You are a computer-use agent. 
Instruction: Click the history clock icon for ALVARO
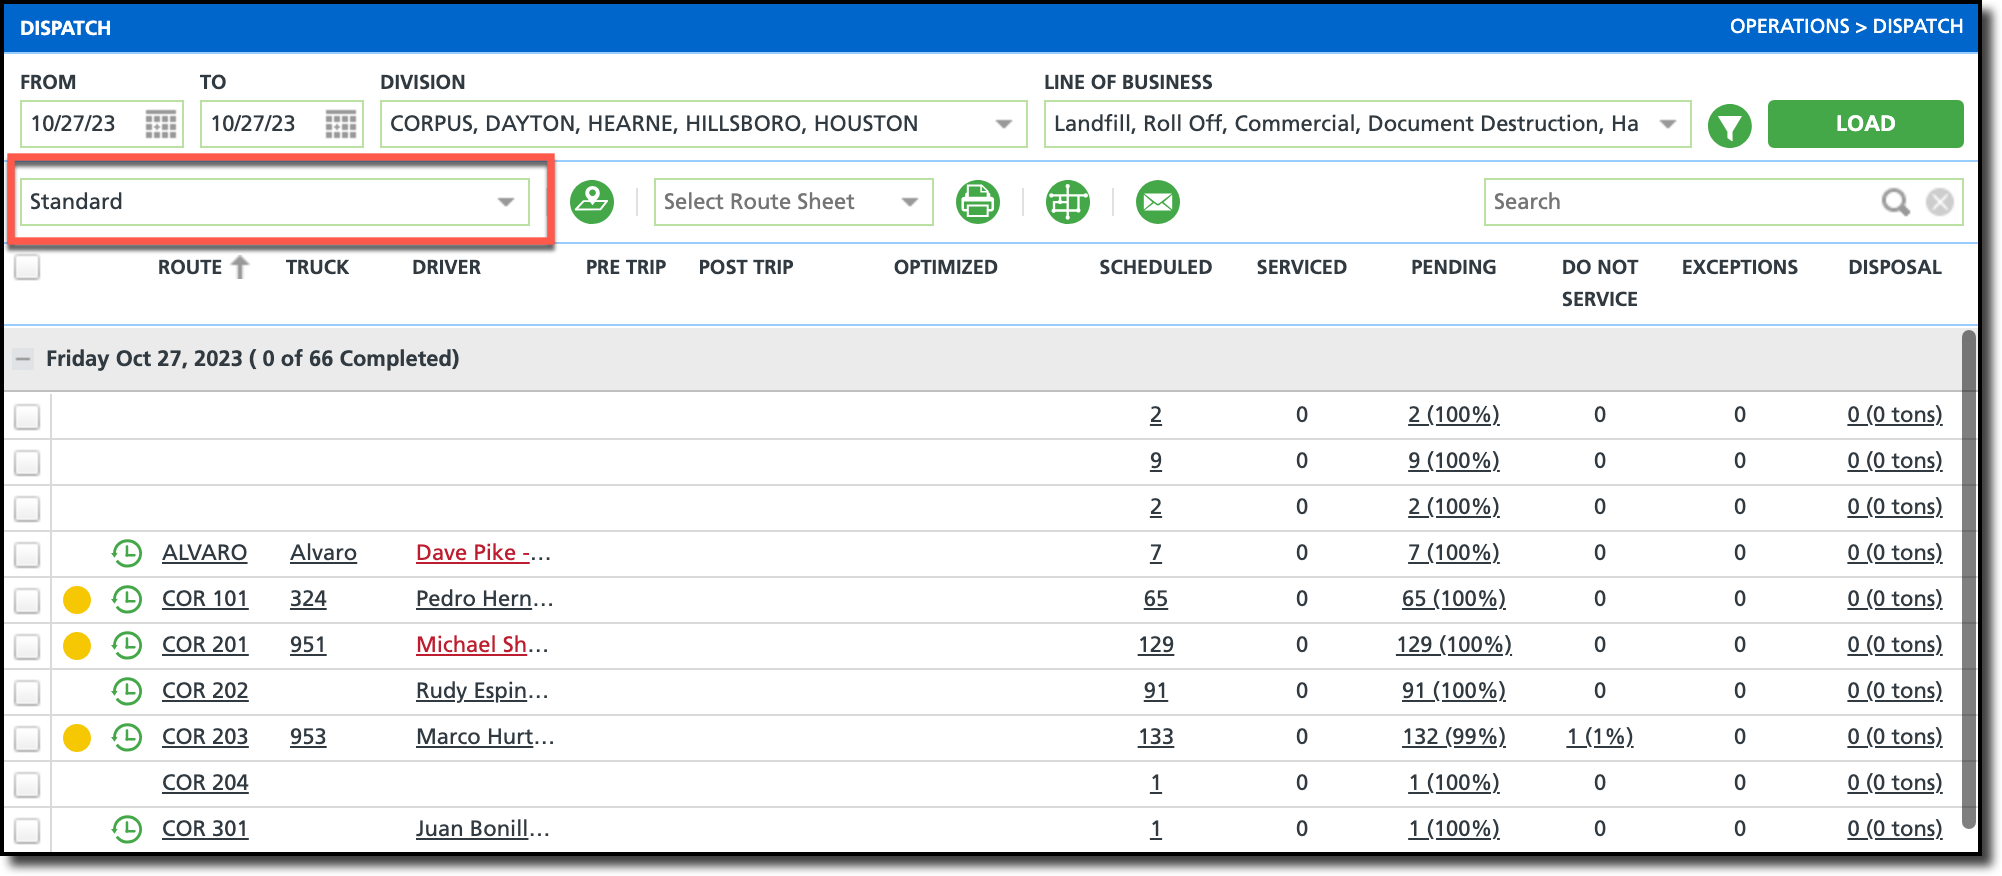click(127, 553)
